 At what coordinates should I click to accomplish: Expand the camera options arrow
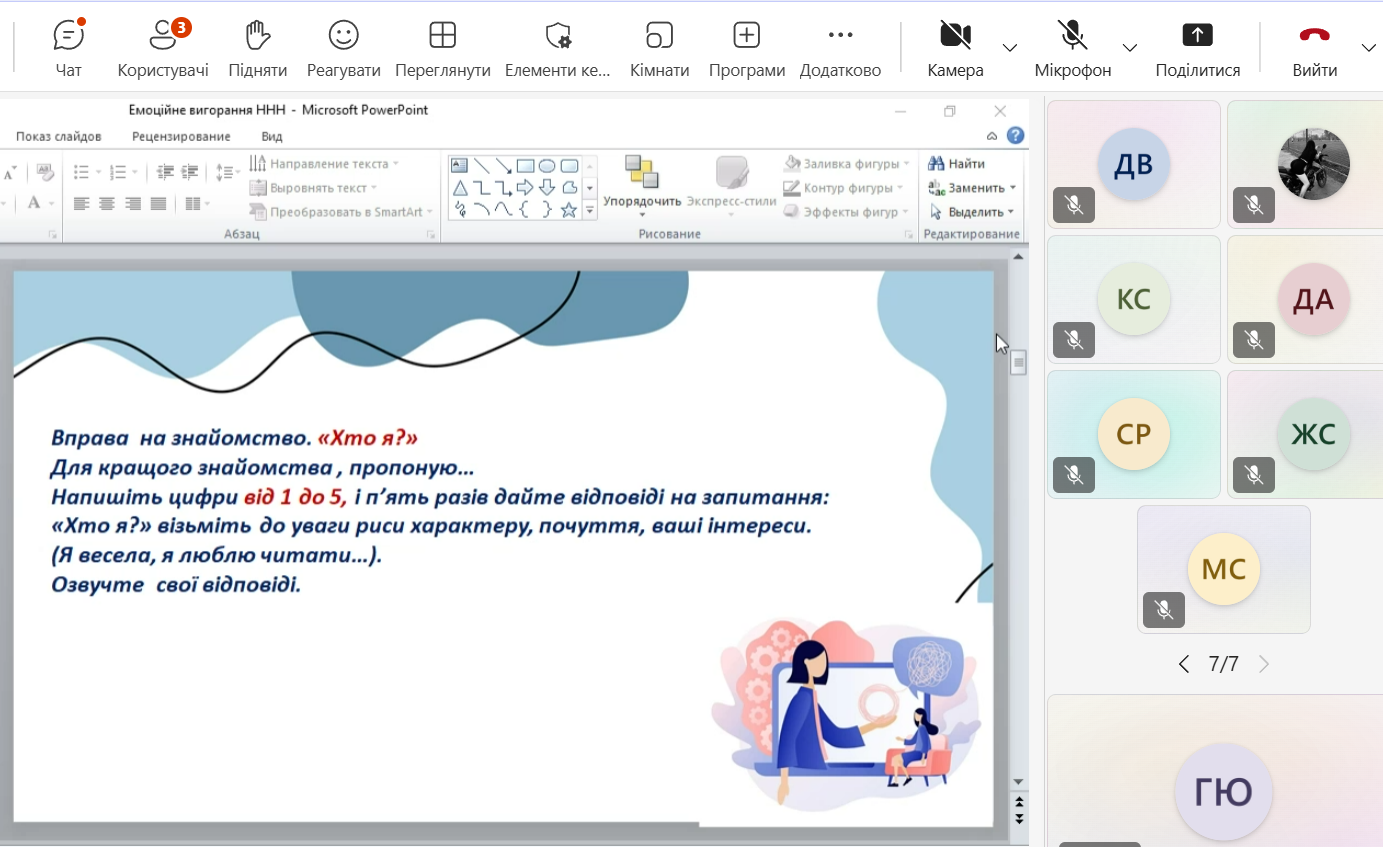(1010, 48)
